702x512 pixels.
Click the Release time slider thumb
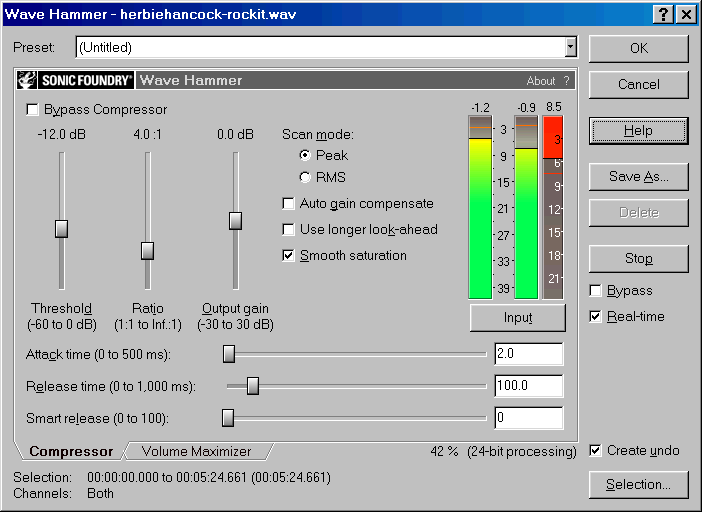click(x=253, y=386)
